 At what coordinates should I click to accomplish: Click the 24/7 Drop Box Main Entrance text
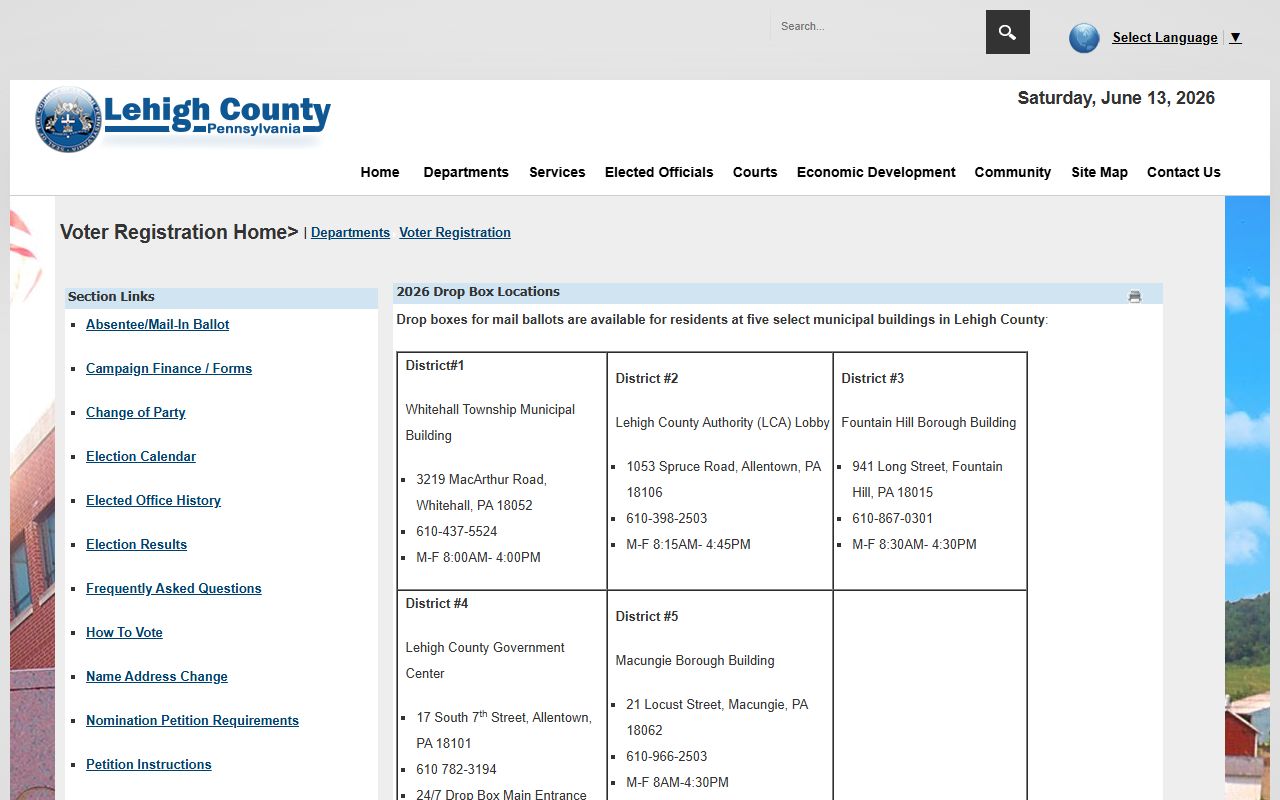[x=502, y=793]
